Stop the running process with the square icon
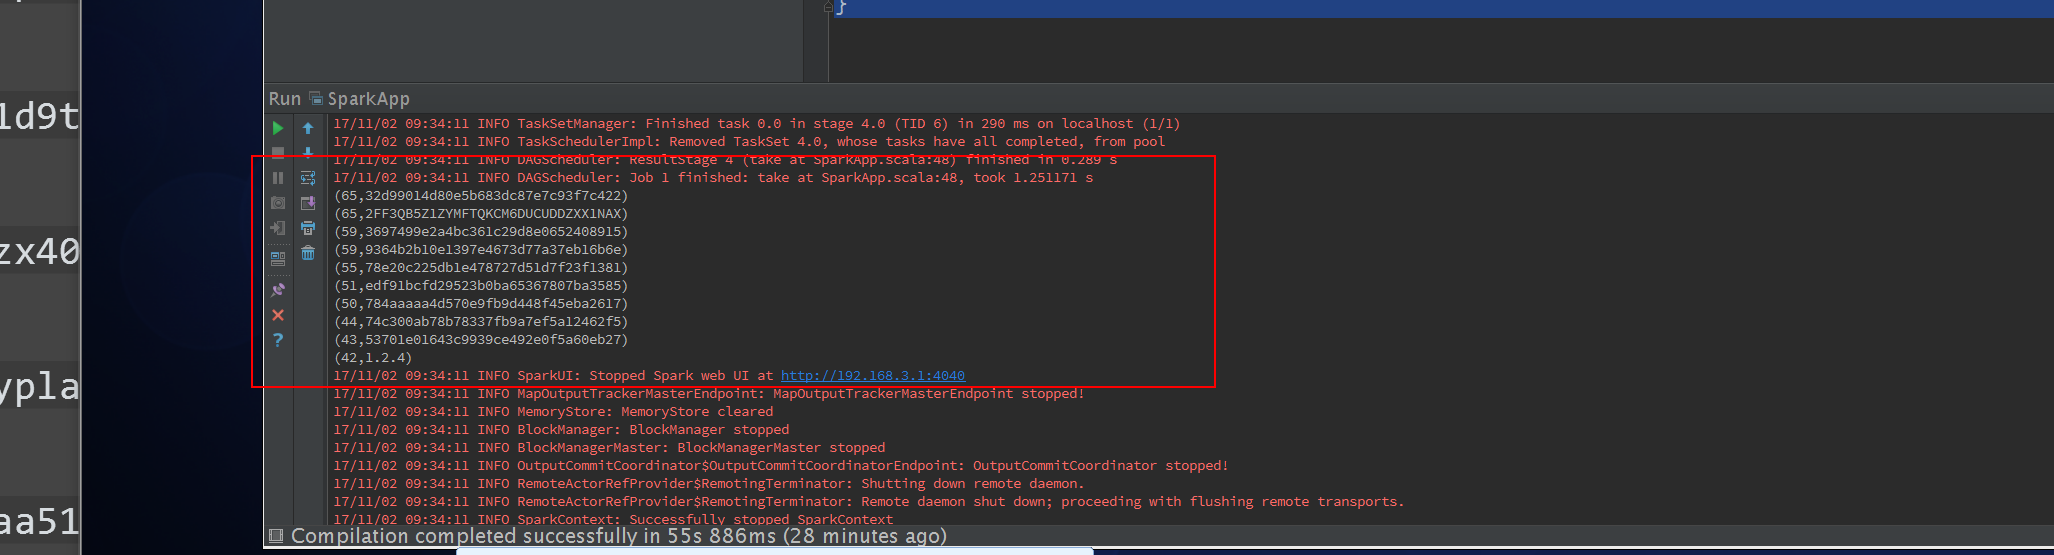 (278, 153)
